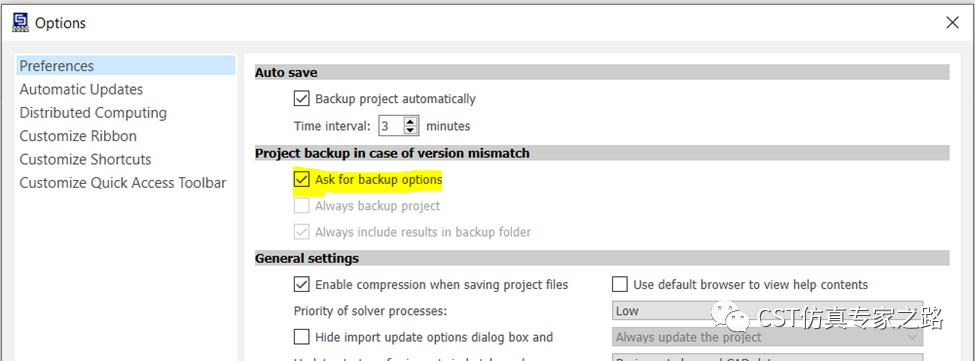
Task: Open Customize Quick Access Toolbar page
Action: pyautogui.click(x=122, y=183)
